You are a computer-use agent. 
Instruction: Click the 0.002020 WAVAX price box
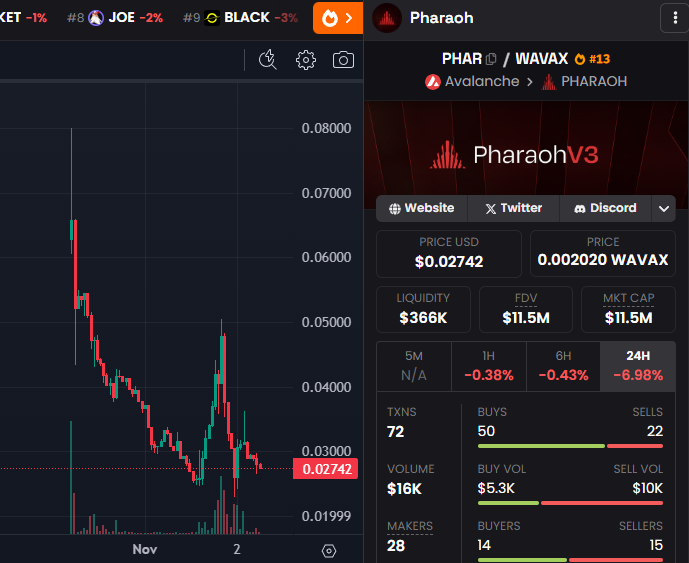(602, 254)
